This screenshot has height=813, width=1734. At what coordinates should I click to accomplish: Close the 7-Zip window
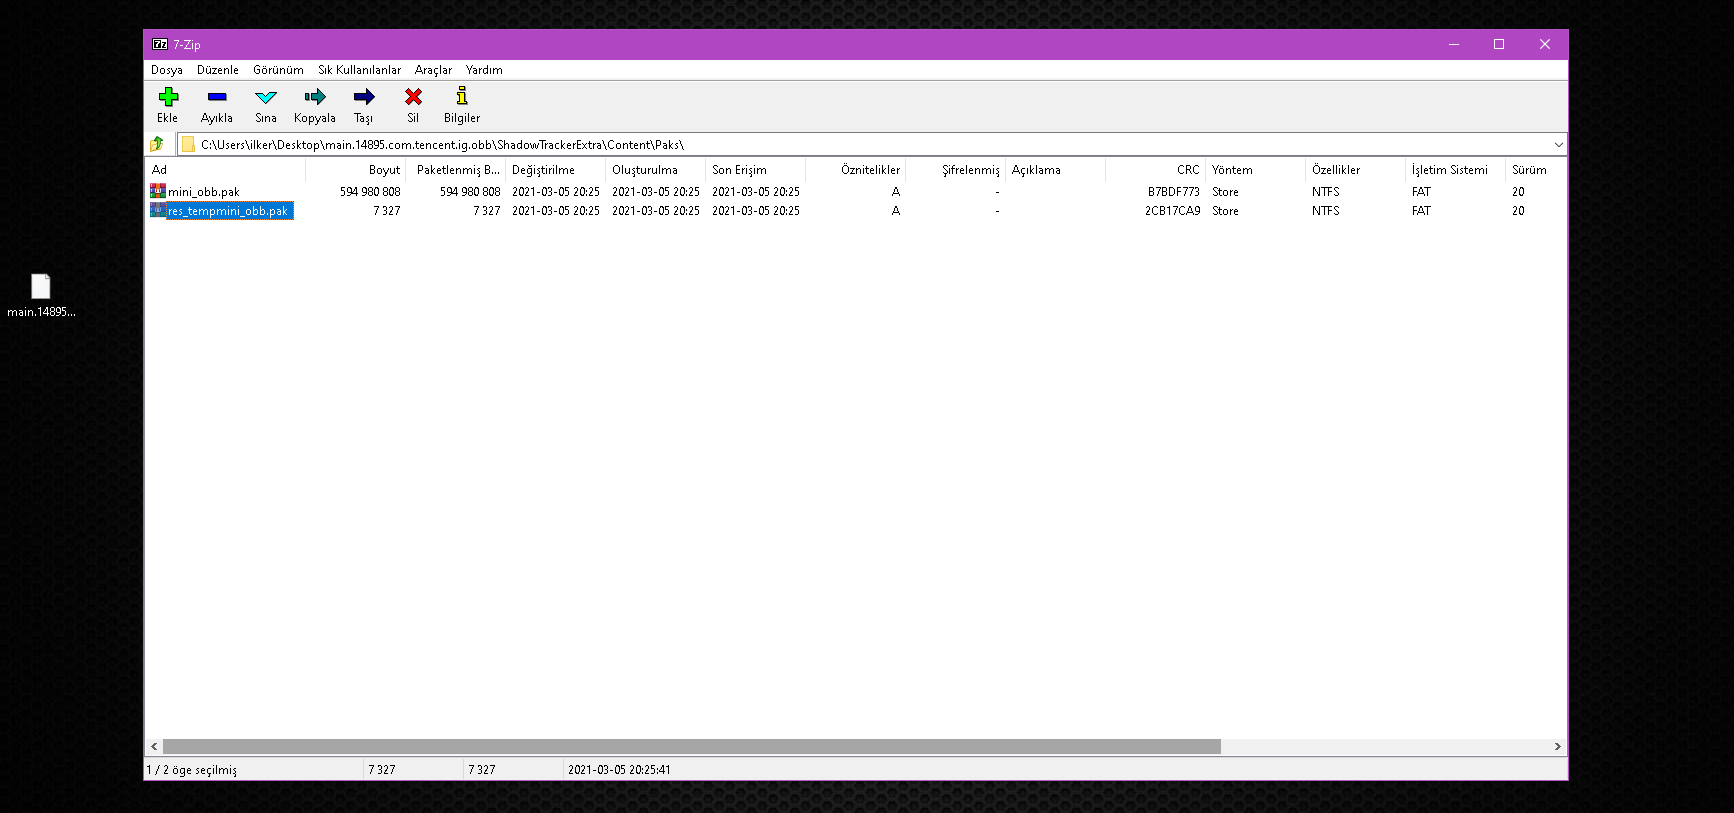(x=1545, y=44)
